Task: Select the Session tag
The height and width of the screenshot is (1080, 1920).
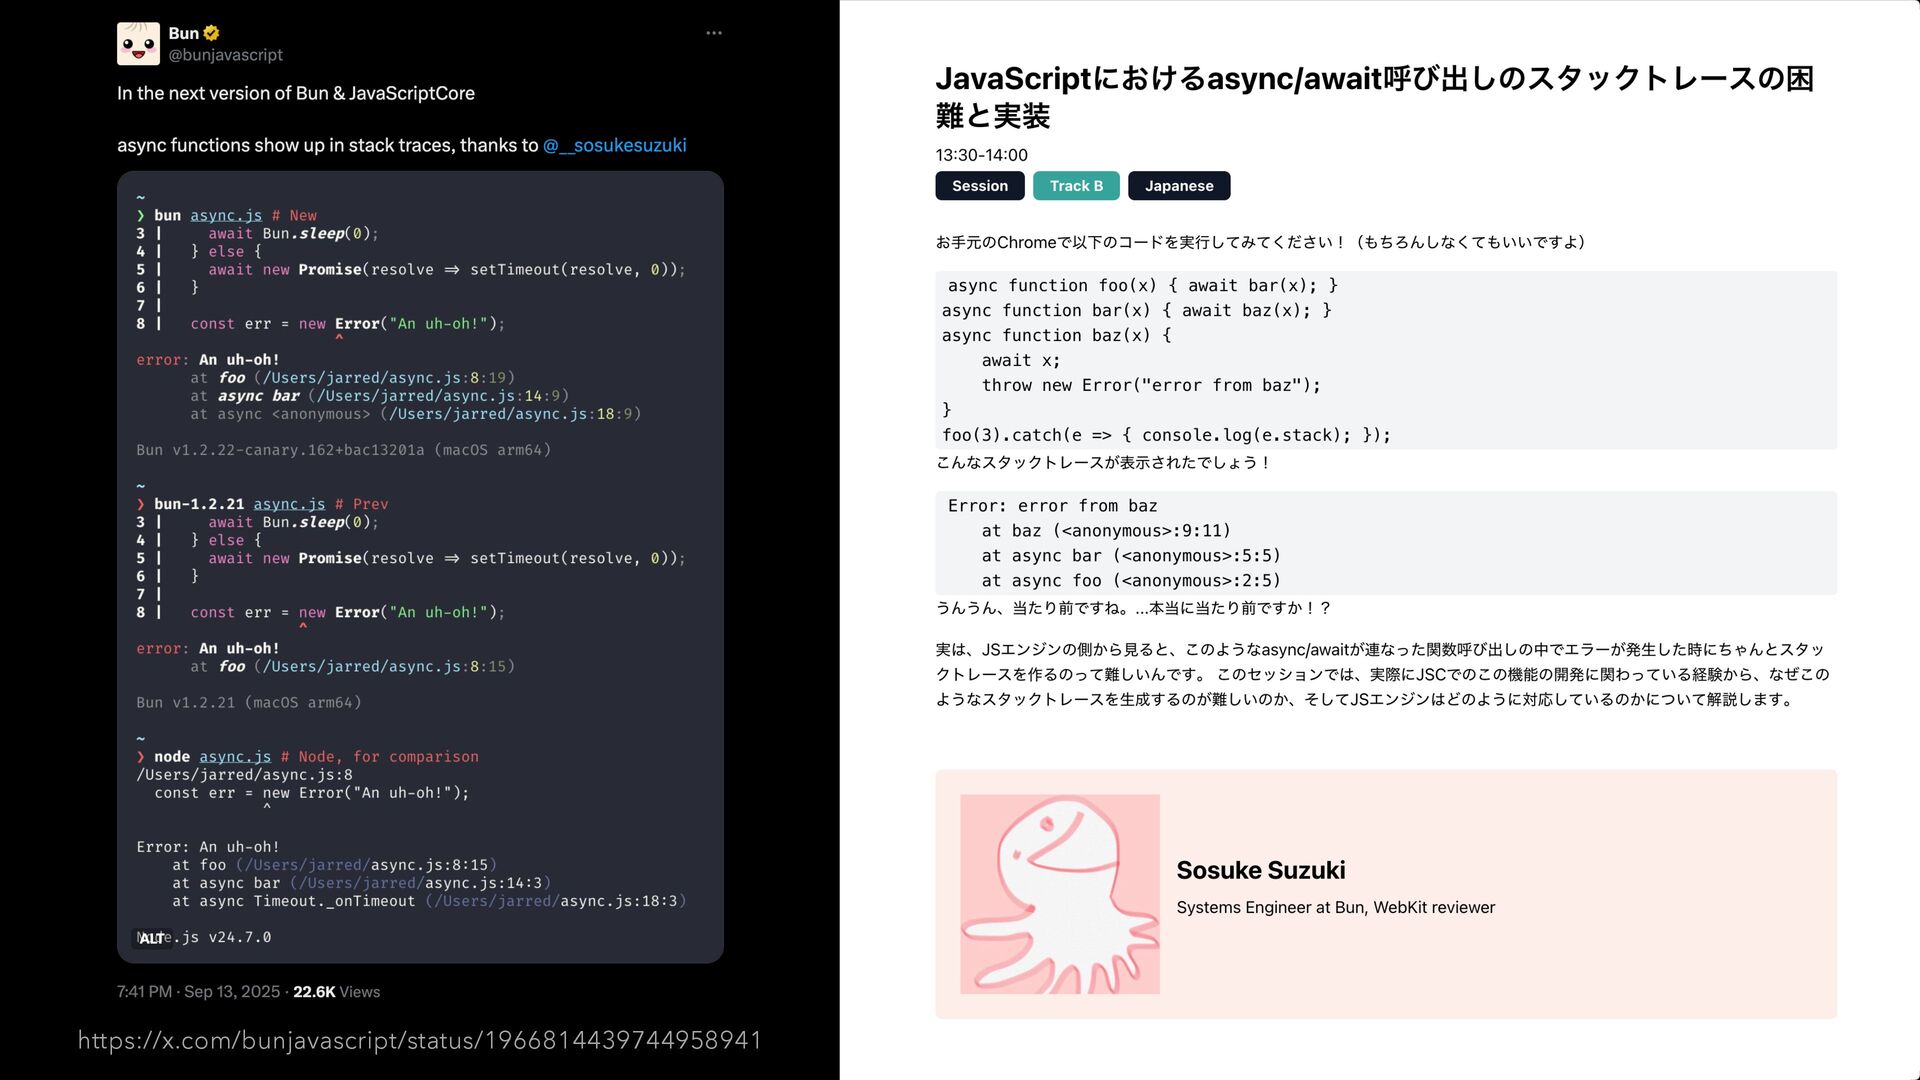Action: pos(979,186)
